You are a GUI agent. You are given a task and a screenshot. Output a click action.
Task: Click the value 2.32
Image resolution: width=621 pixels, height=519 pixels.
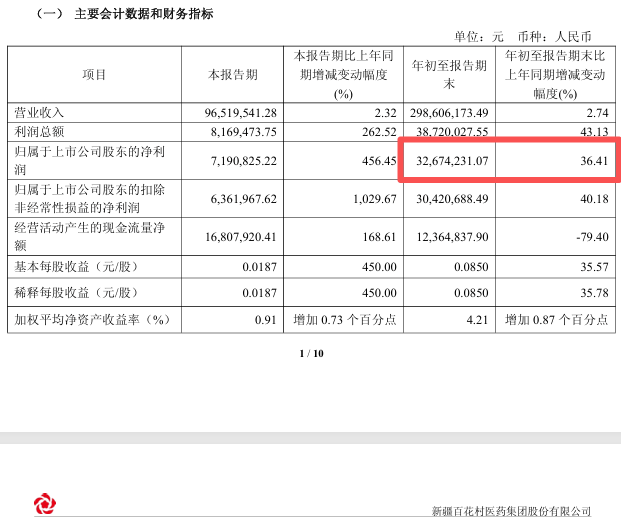(385, 113)
